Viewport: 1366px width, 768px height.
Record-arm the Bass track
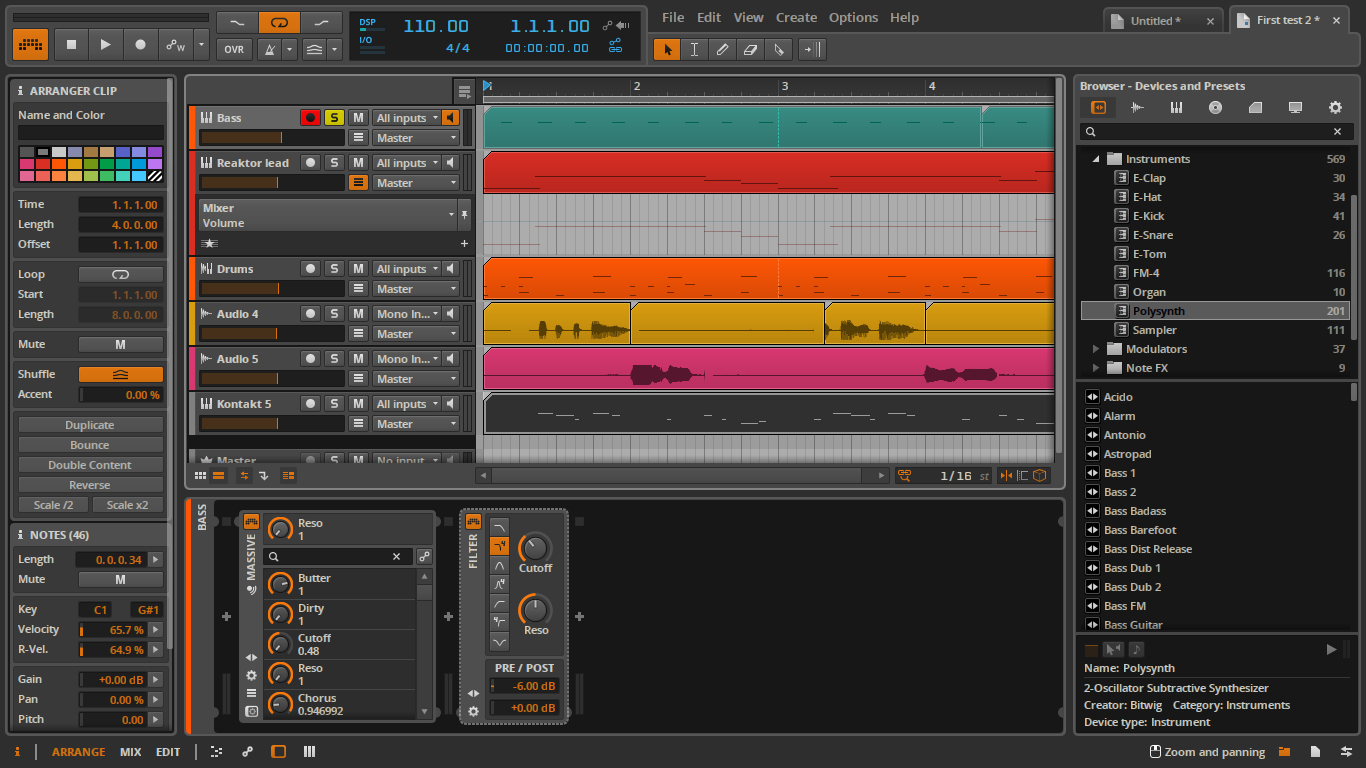[x=311, y=117]
